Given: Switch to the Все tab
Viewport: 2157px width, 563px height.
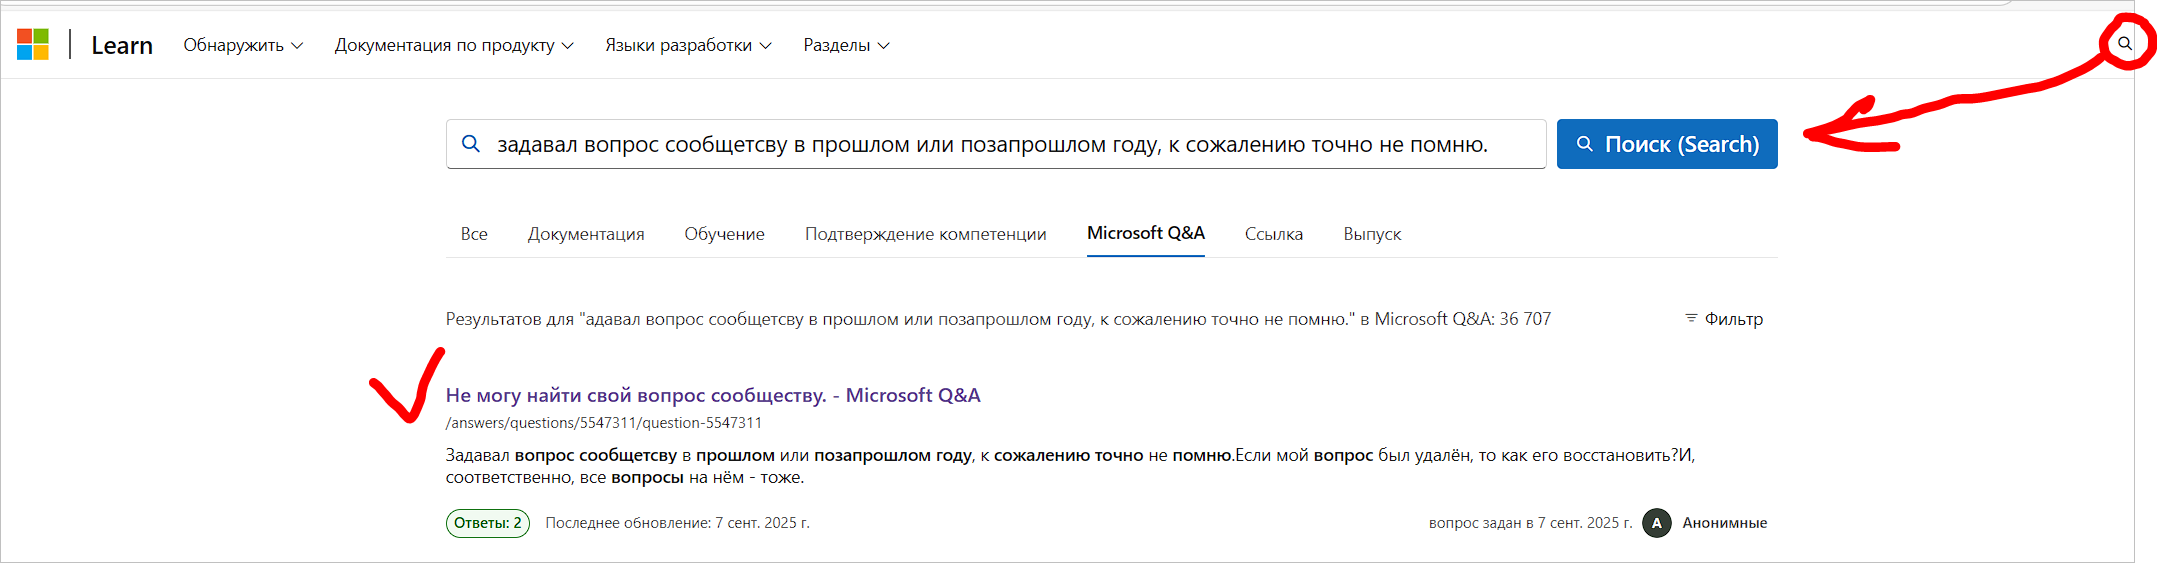Looking at the screenshot, I should [474, 234].
